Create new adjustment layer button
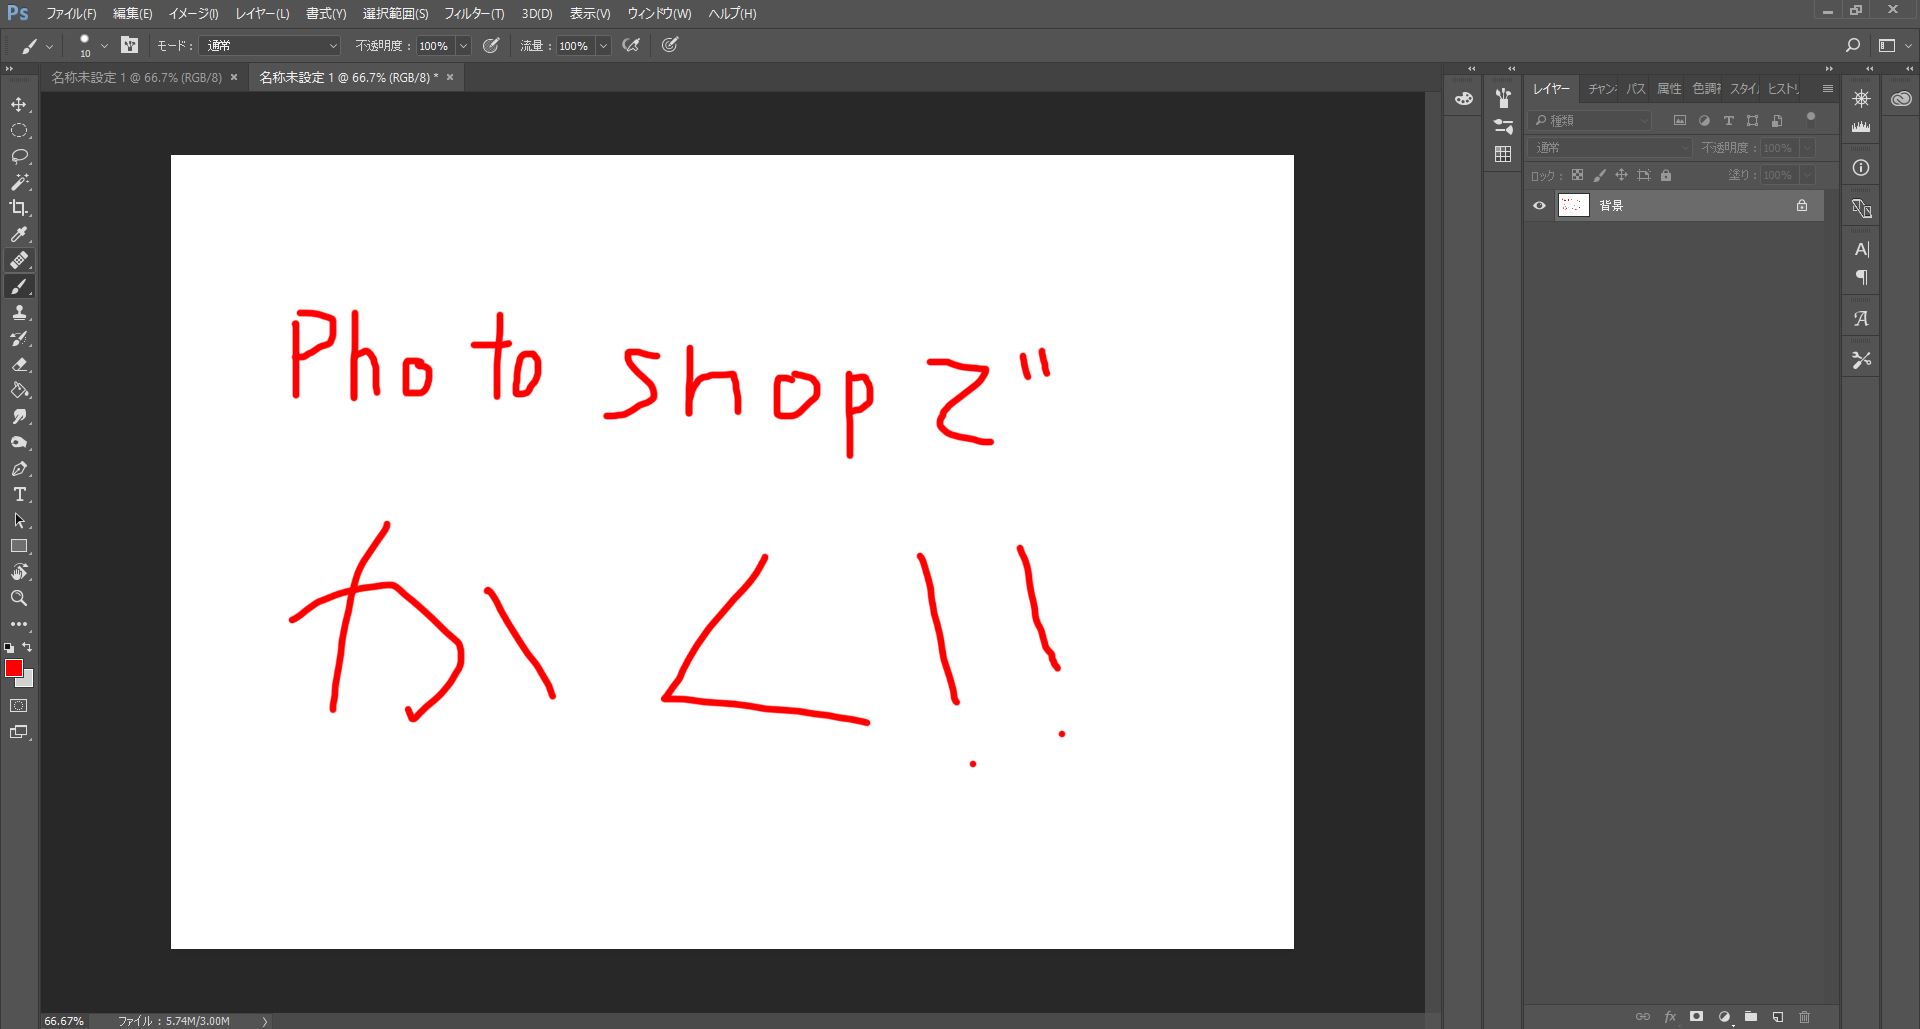The height and width of the screenshot is (1029, 1920). click(x=1724, y=1017)
